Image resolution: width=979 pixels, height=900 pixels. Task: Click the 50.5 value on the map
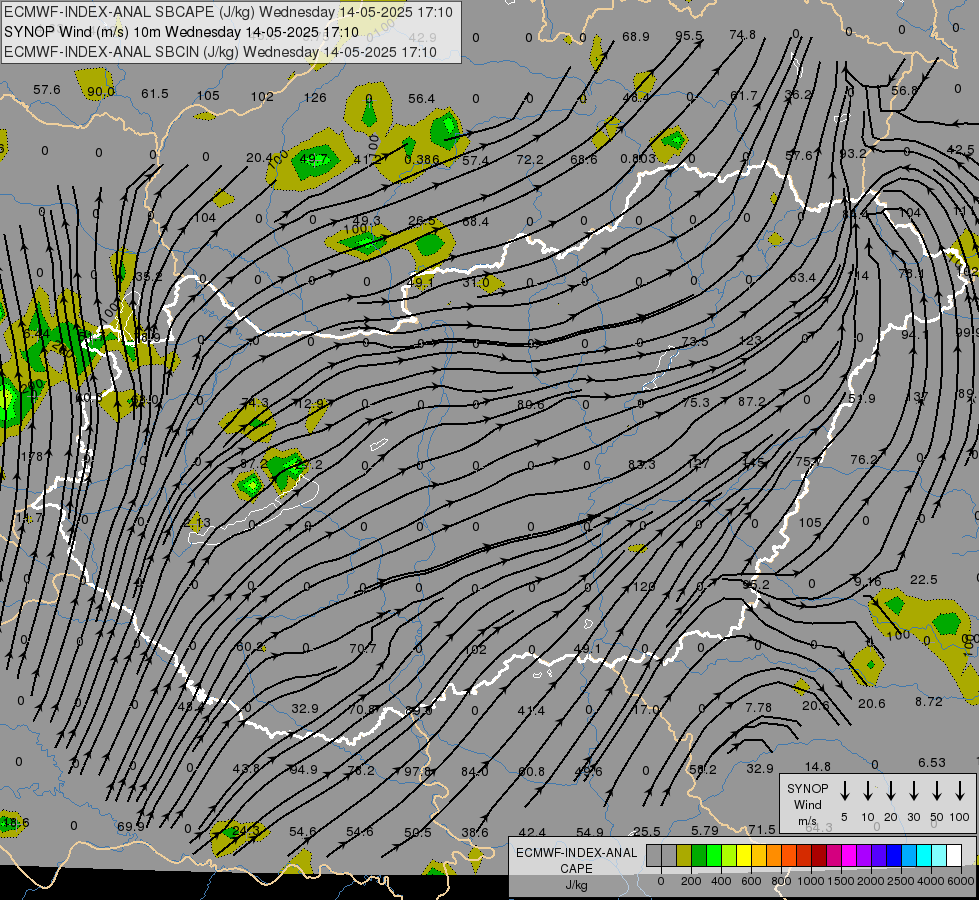point(418,833)
